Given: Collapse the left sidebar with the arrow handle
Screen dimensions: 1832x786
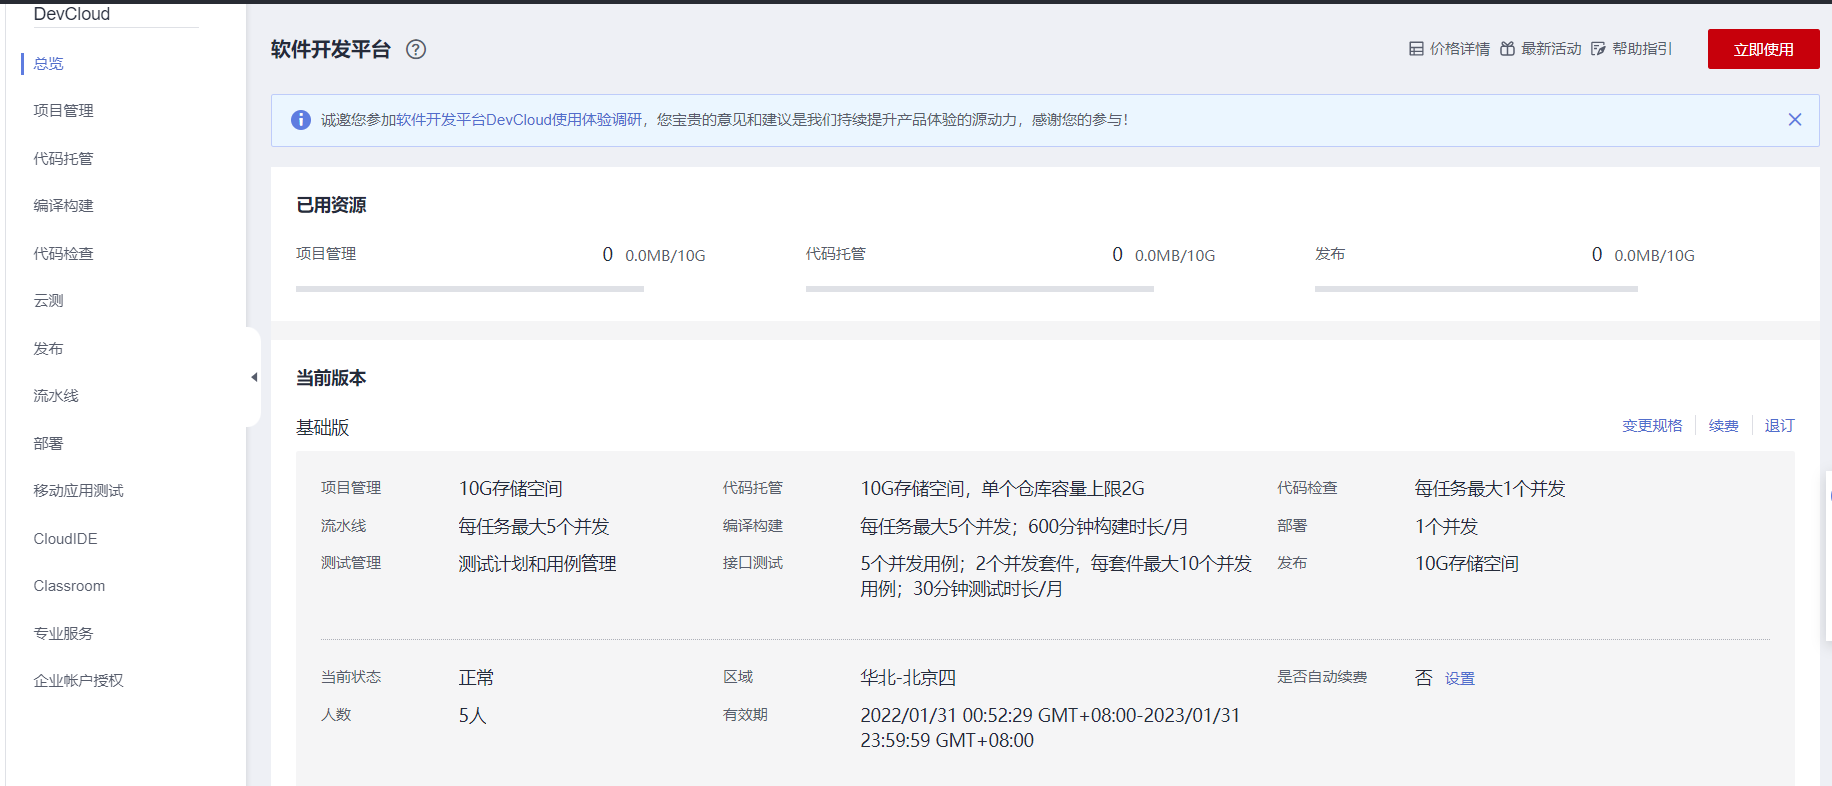Looking at the screenshot, I should click(254, 377).
